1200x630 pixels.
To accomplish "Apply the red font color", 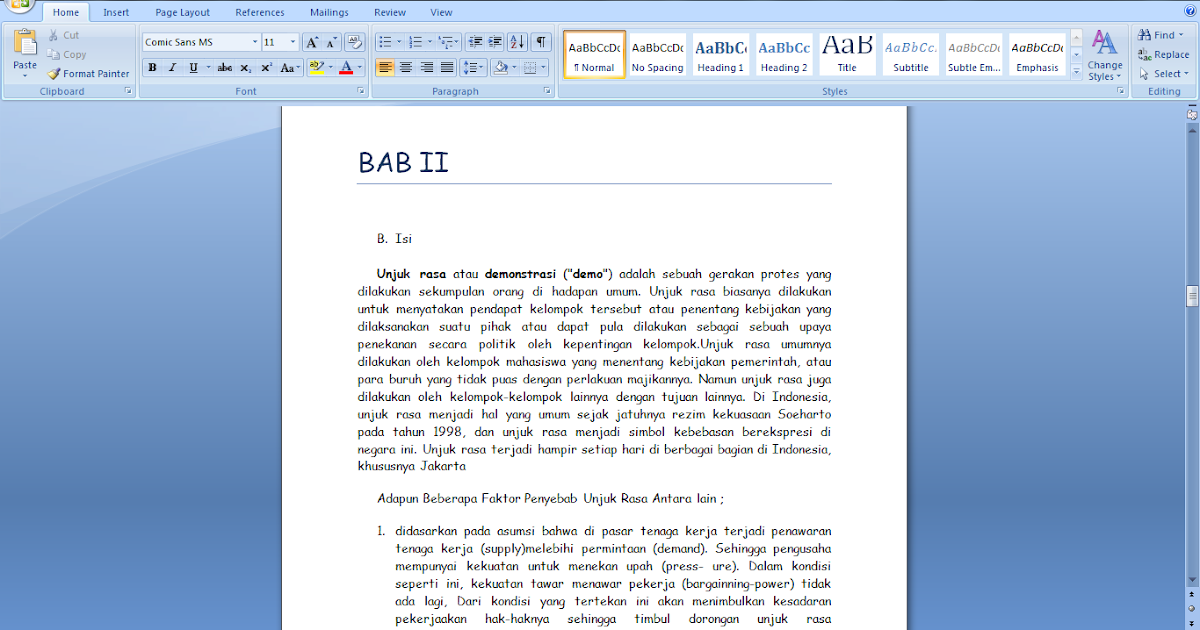I will pyautogui.click(x=345, y=68).
